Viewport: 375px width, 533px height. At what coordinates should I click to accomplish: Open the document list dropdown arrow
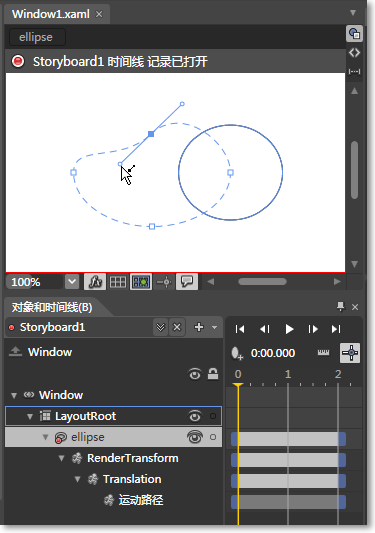point(353,13)
